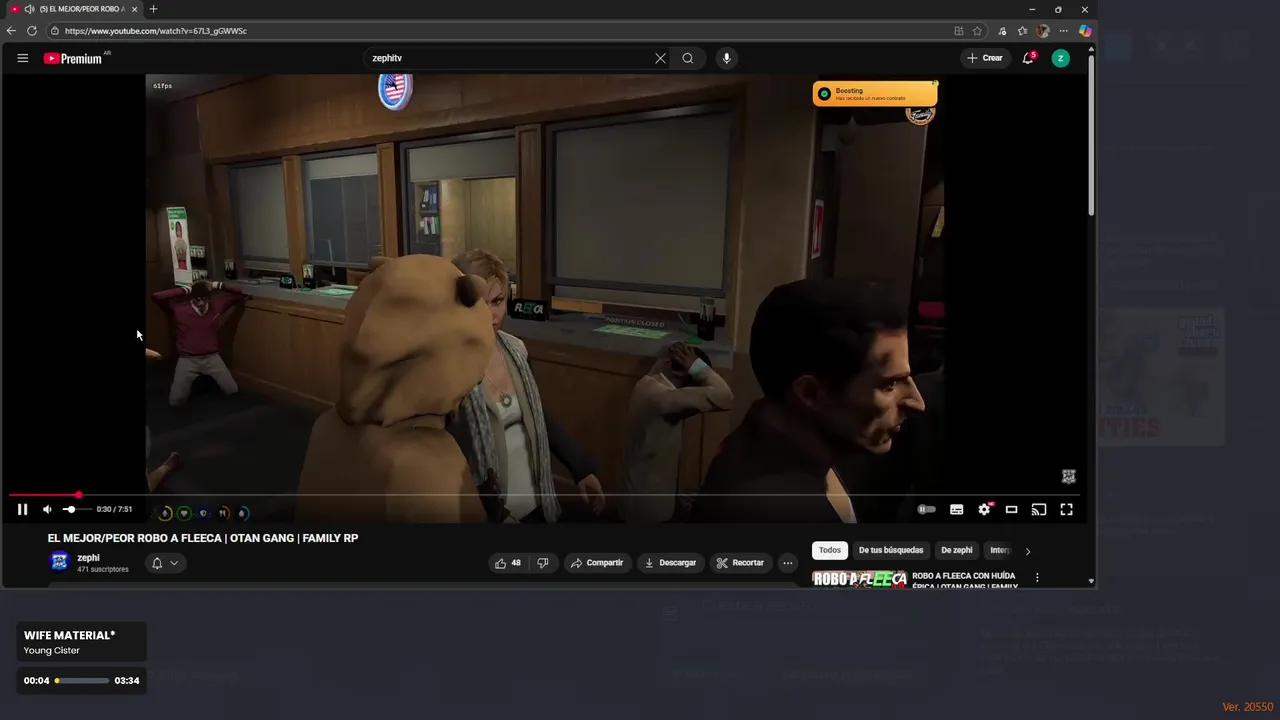Click the 471 suscriptores text
The image size is (1280, 720).
tap(103, 570)
